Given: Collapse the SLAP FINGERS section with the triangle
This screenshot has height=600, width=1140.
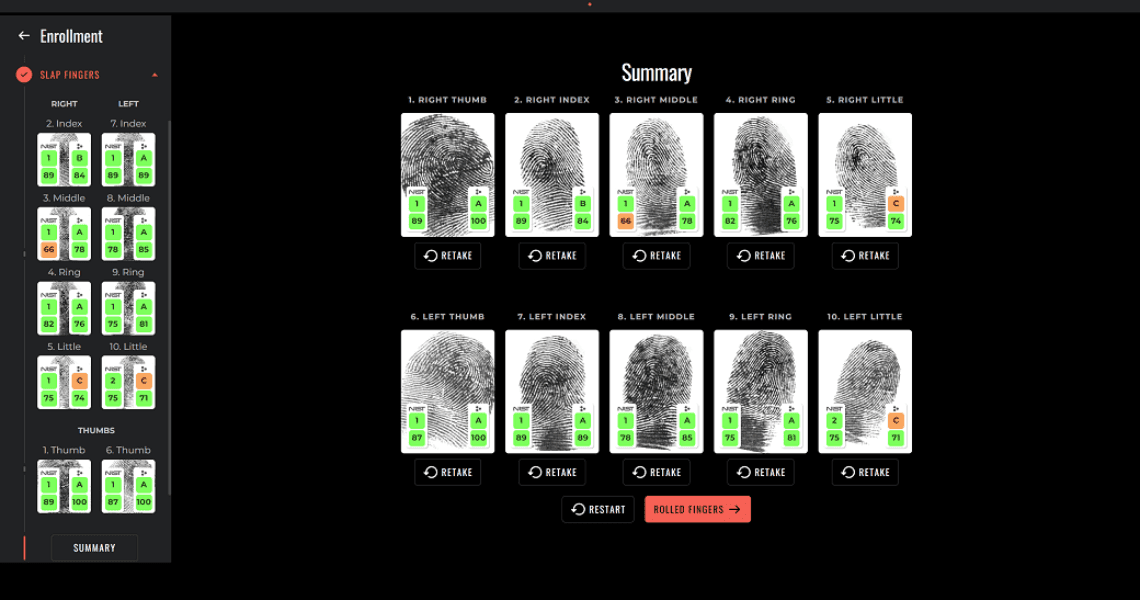Looking at the screenshot, I should (155, 74).
